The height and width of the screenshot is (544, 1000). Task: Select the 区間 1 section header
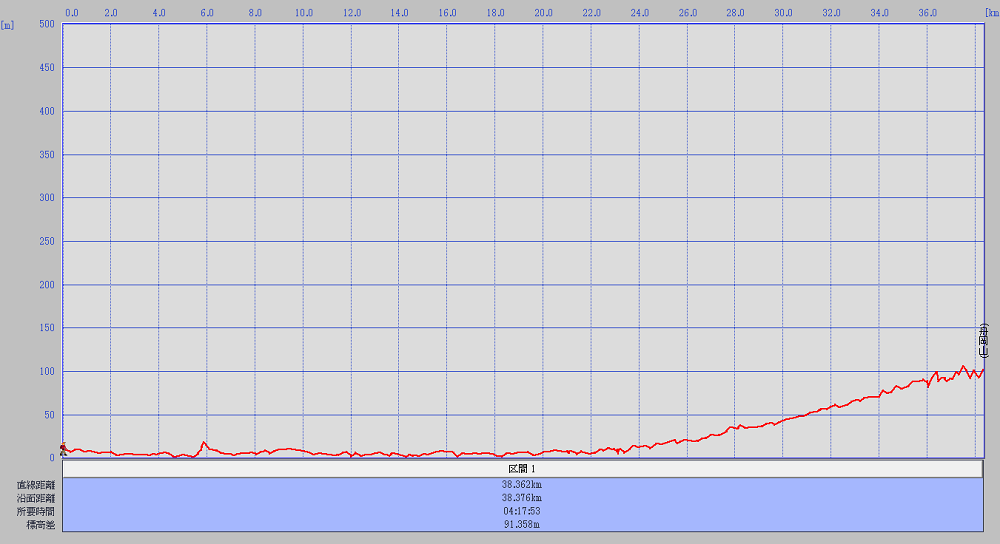522,469
